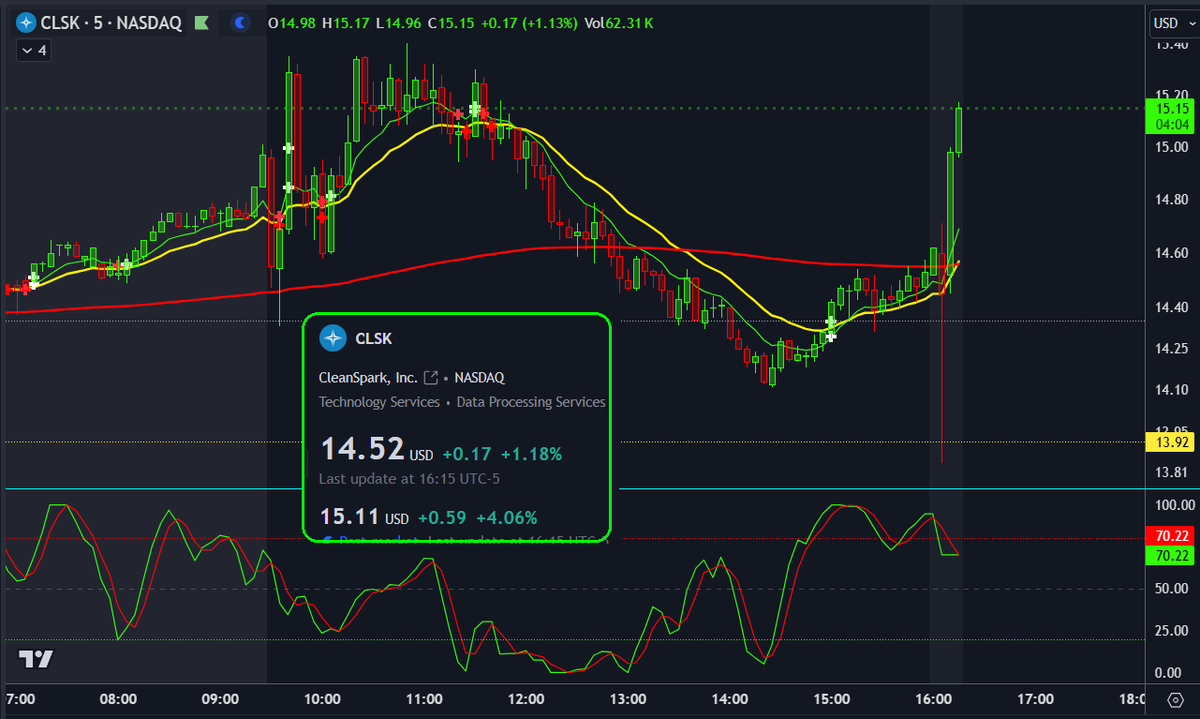Click the 10:00 time axis label
Viewport: 1200px width, 719px height.
322,699
